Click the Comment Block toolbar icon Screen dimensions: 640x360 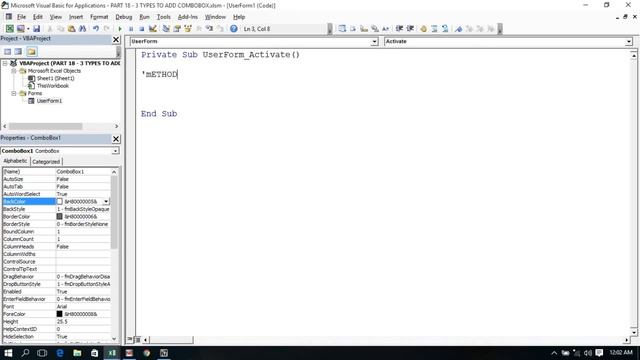(x=434, y=29)
